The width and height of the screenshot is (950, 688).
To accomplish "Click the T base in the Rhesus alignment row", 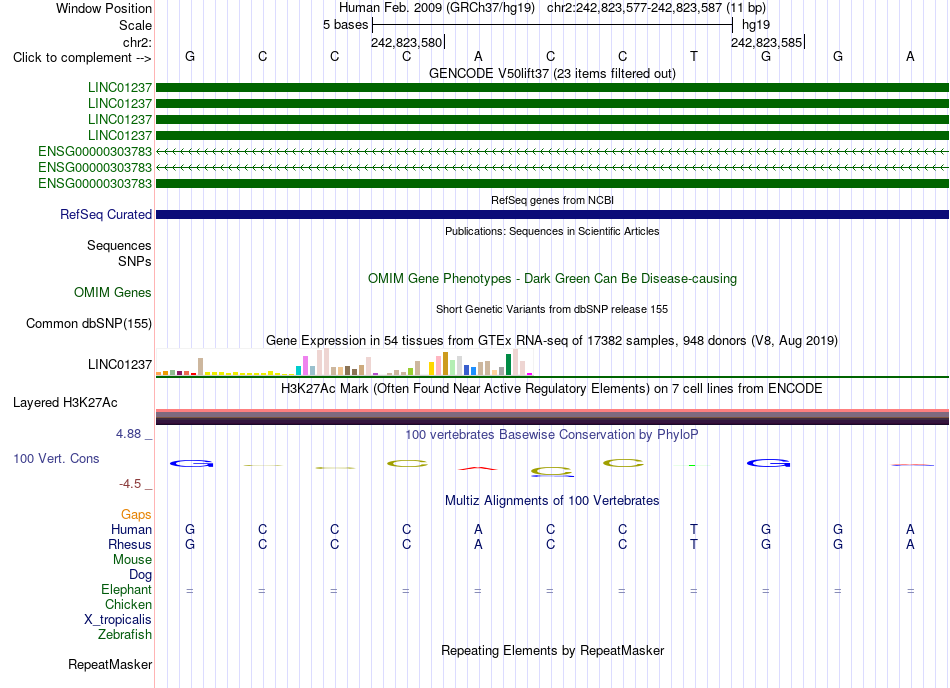I will [694, 544].
